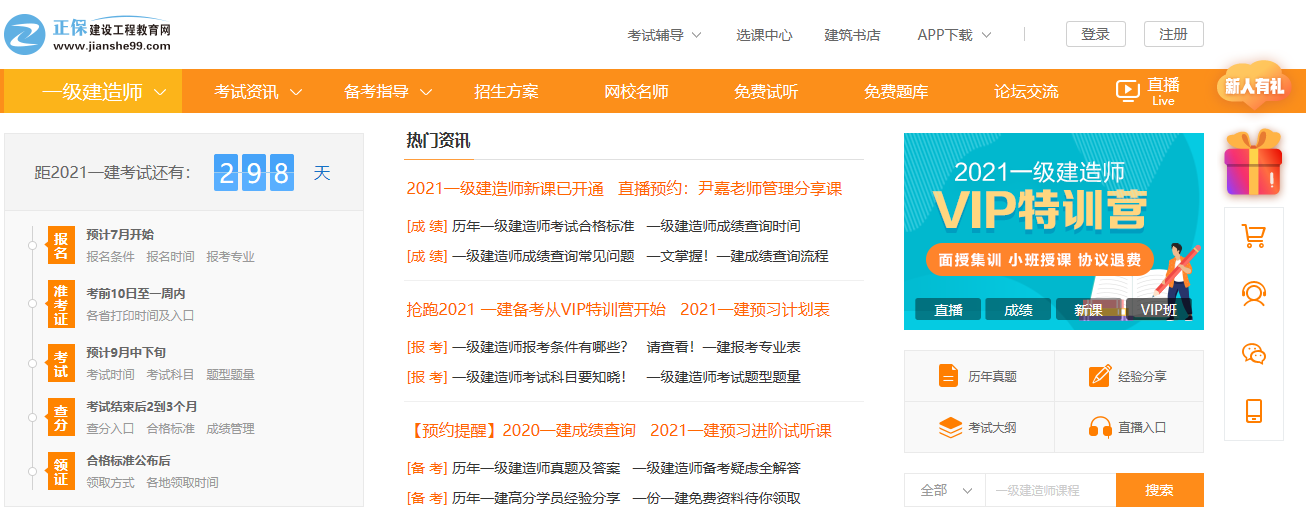The height and width of the screenshot is (518, 1306).
Task: Click the 一级建造师课程 search input field
Action: pos(1050,490)
